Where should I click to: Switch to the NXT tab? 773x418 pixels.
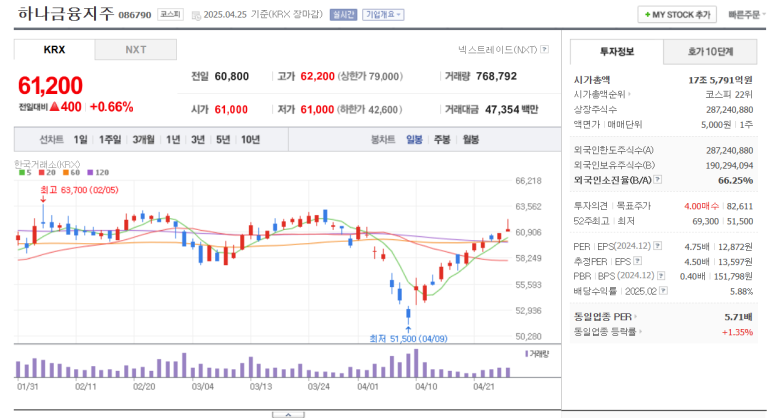pos(136,50)
